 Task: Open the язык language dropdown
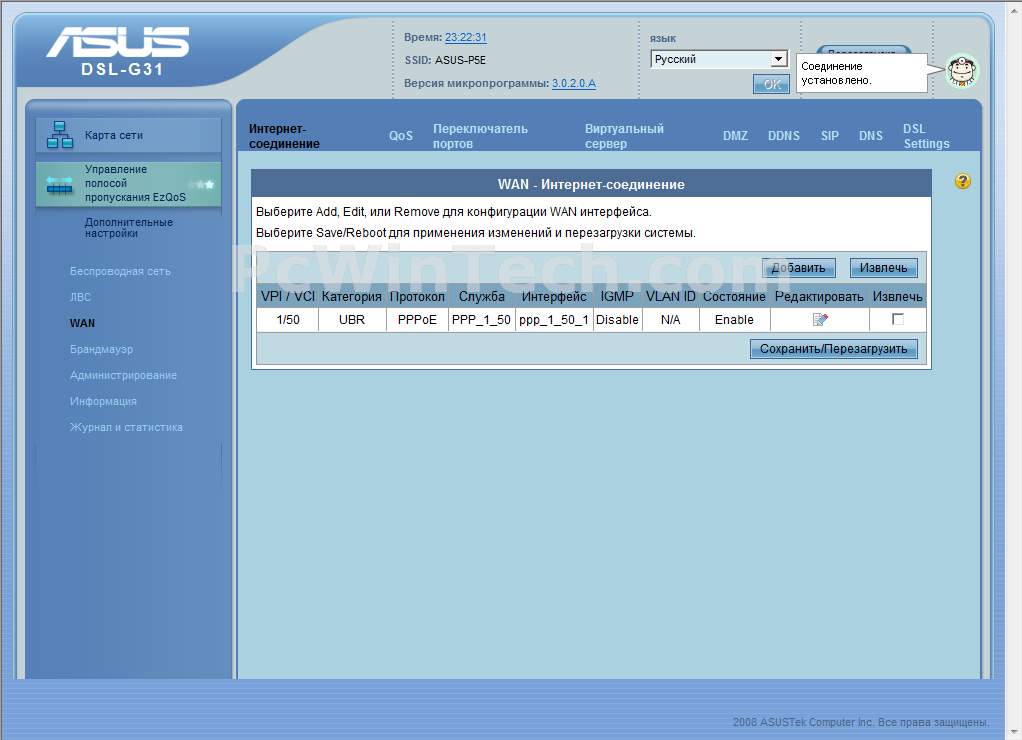(719, 59)
